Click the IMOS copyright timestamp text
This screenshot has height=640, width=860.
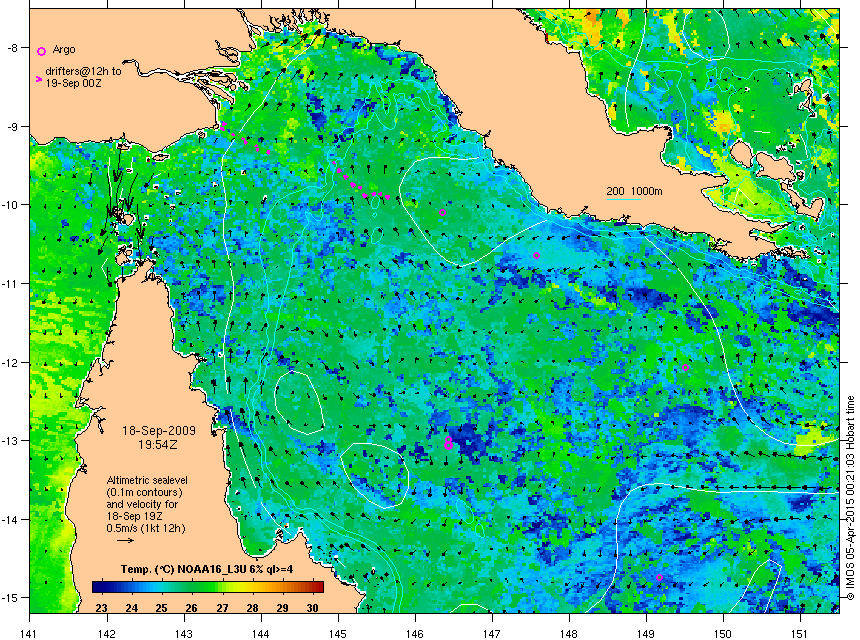tap(851, 497)
